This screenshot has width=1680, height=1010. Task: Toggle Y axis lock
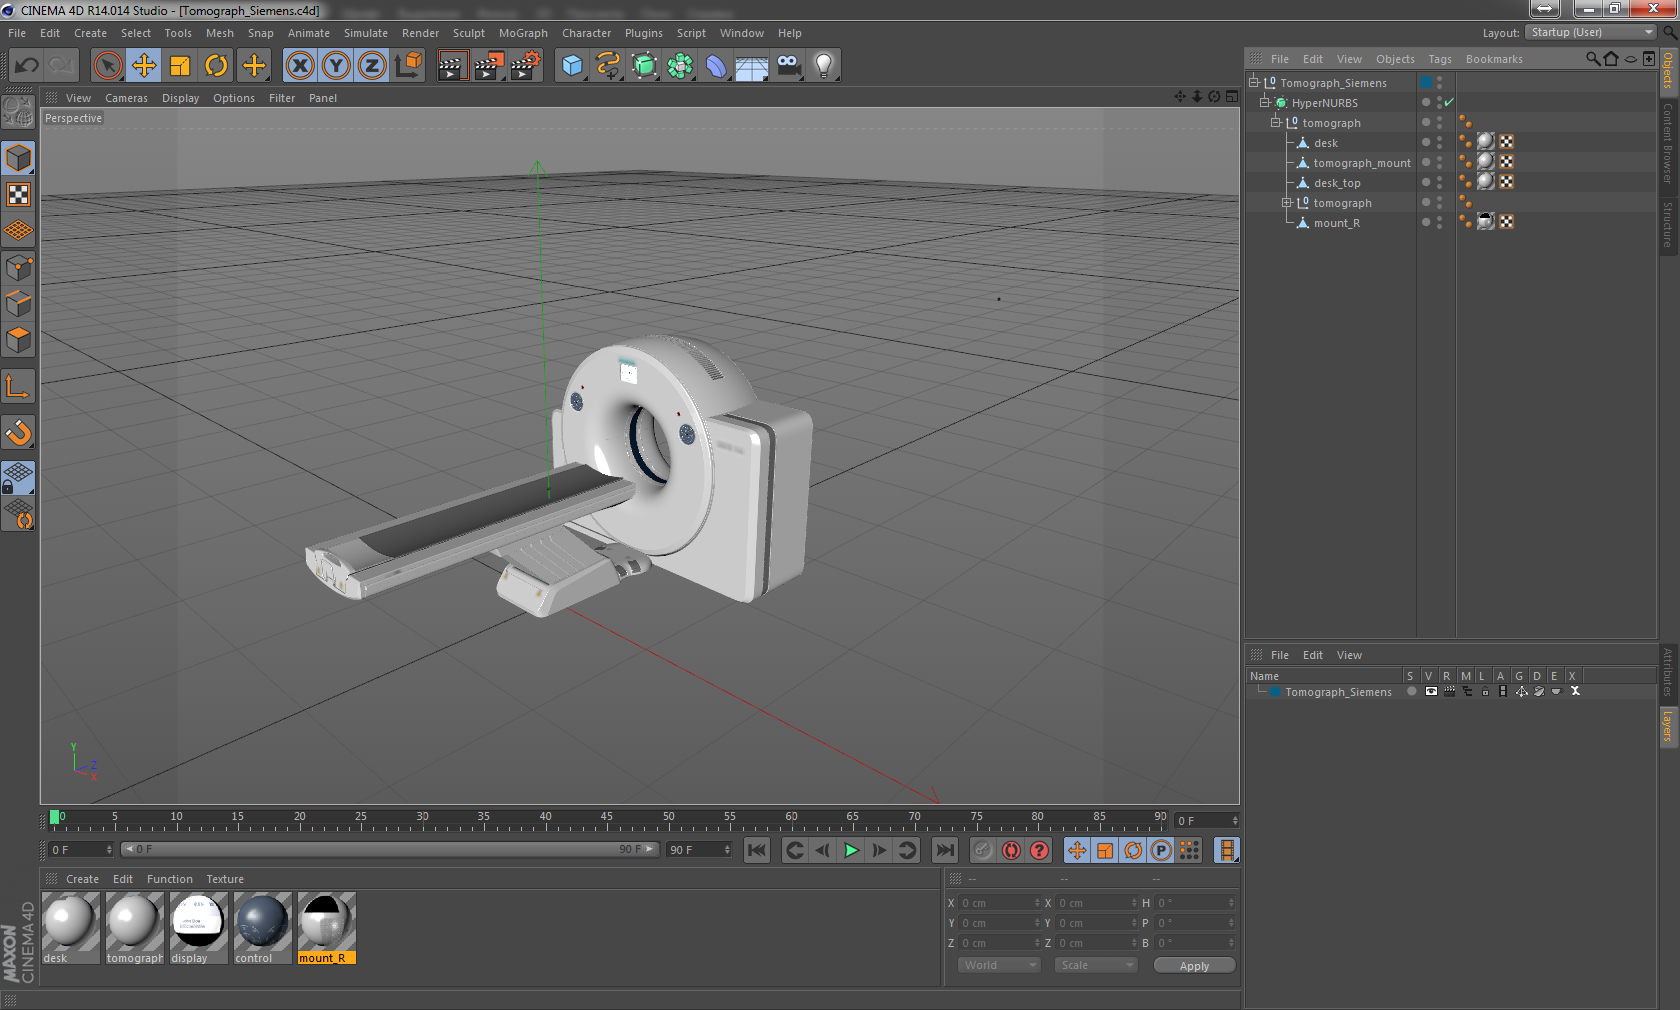tap(336, 66)
